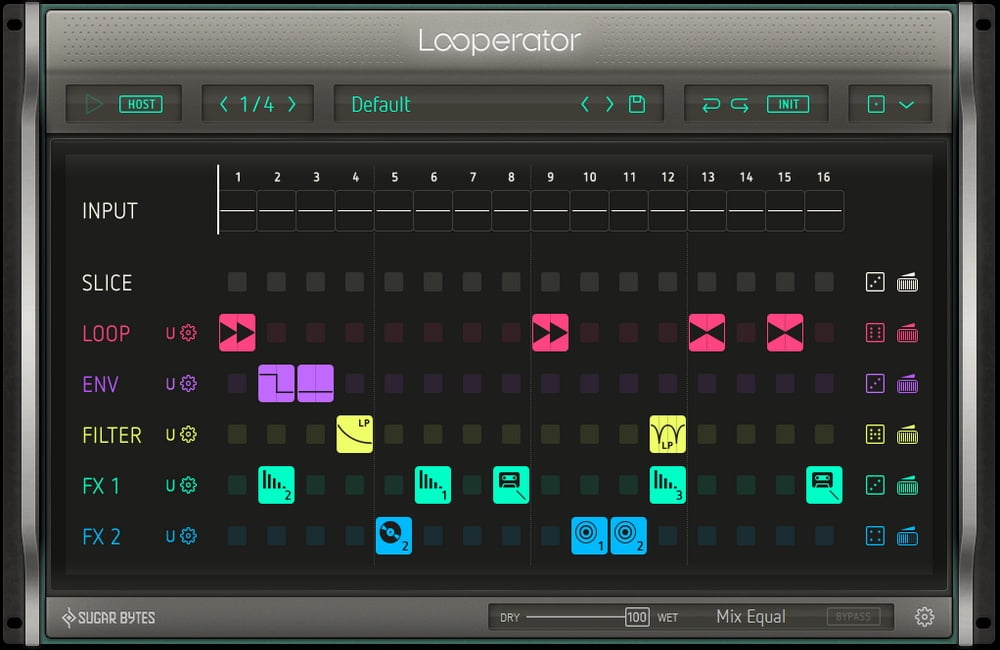Viewport: 1000px width, 650px height.
Task: Open the Default preset name field
Action: [x=381, y=104]
